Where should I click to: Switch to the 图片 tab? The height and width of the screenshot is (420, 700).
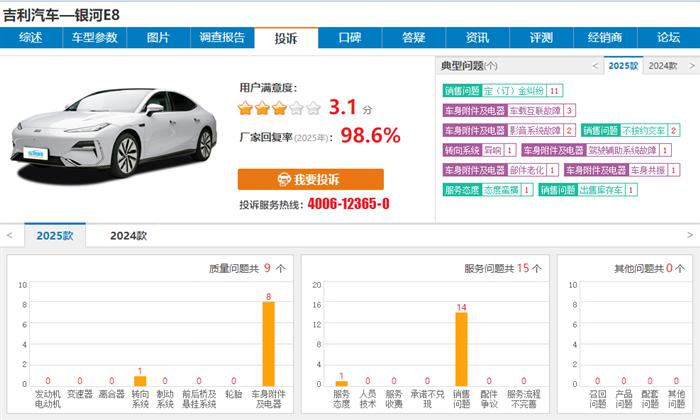(x=158, y=37)
